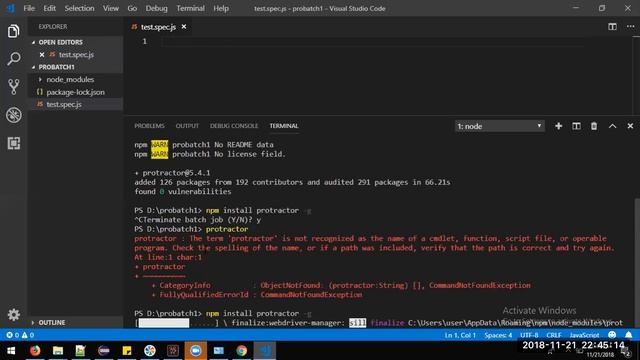
Task: Open Zoom from the taskbar
Action: [196, 351]
